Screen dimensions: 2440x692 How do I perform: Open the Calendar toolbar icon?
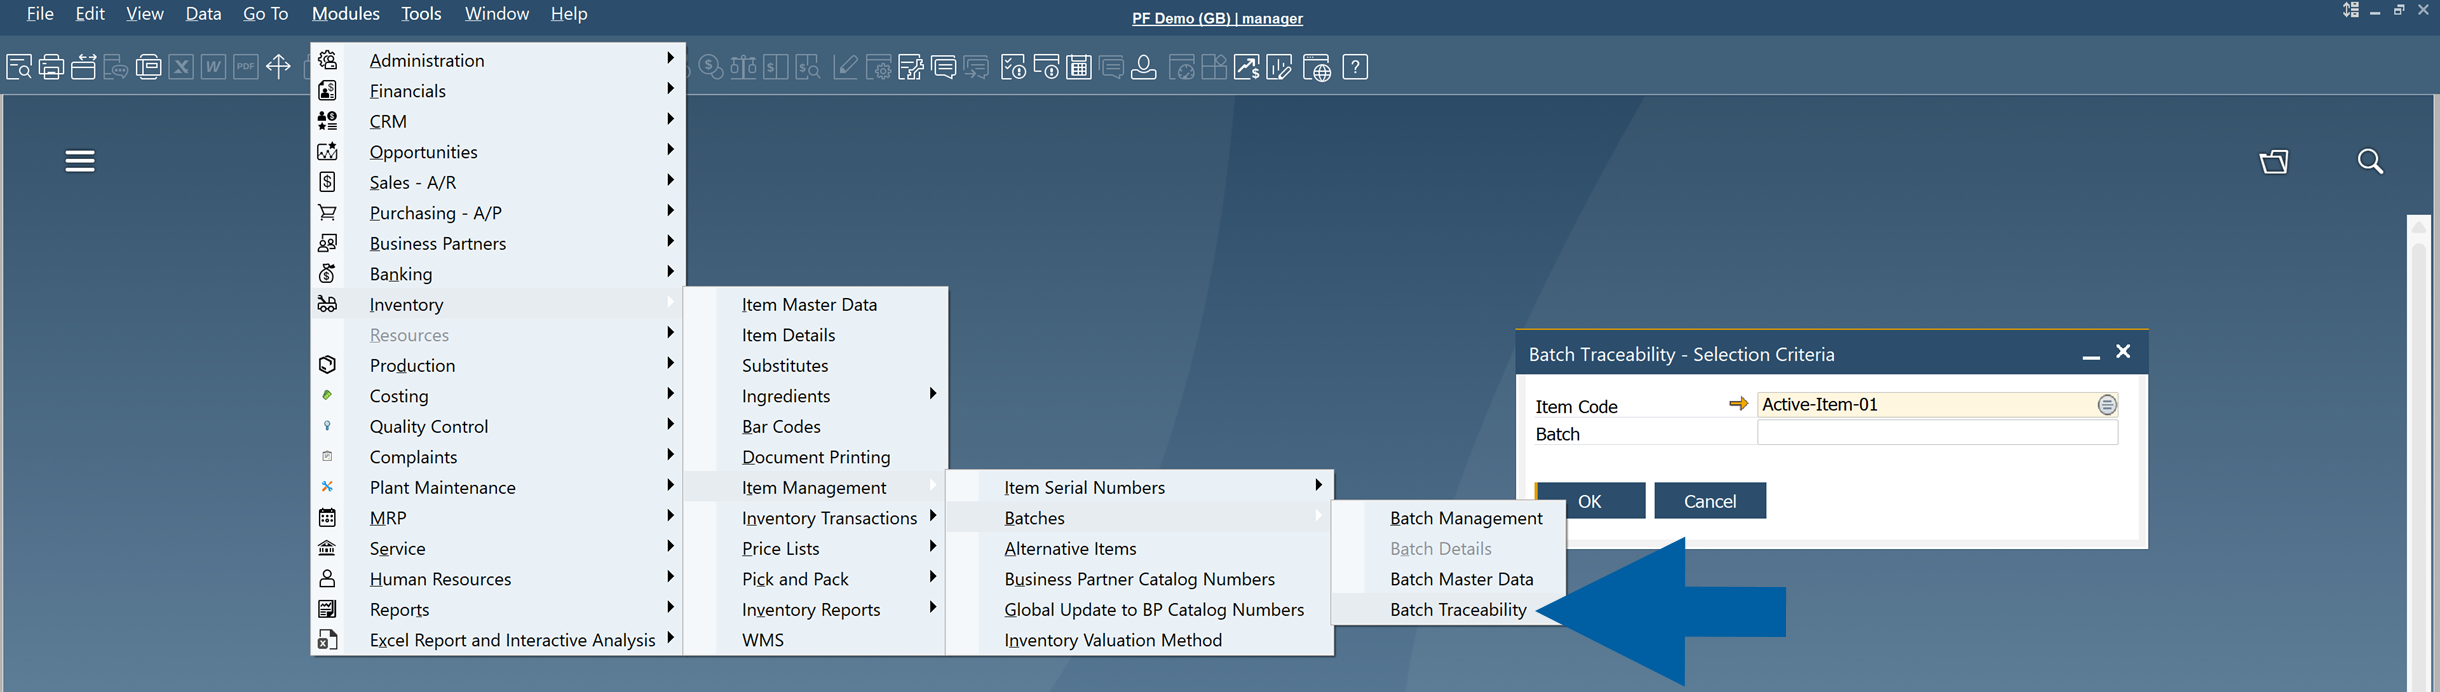pyautogui.click(x=1079, y=67)
